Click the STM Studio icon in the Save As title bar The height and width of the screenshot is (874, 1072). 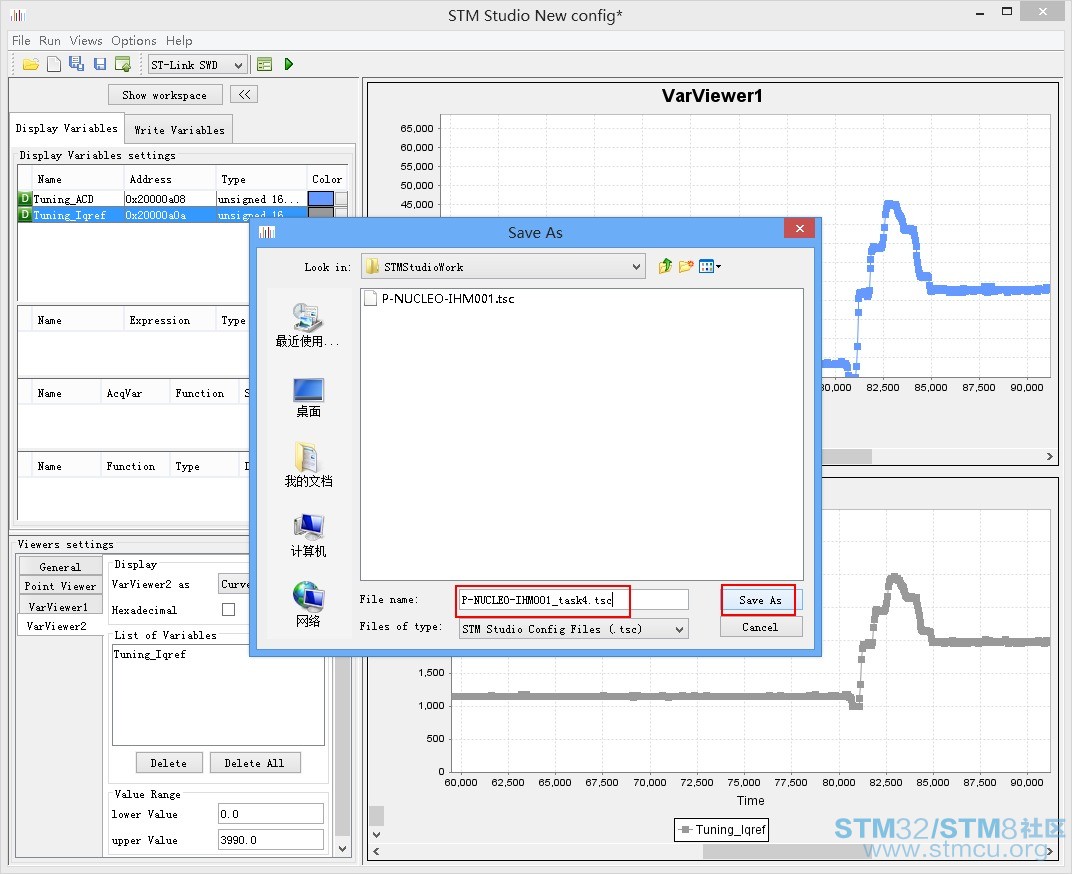click(267, 233)
